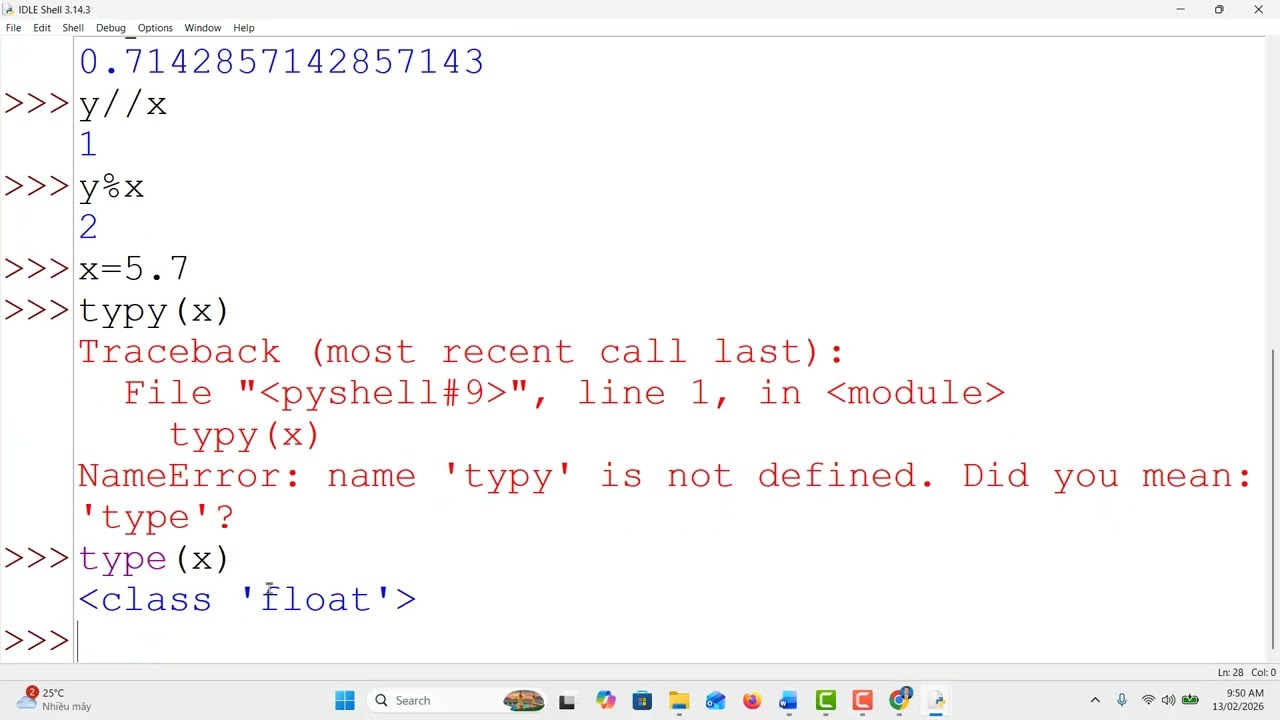Viewport: 1280px width, 720px height.
Task: Open the File menu
Action: pos(13,28)
